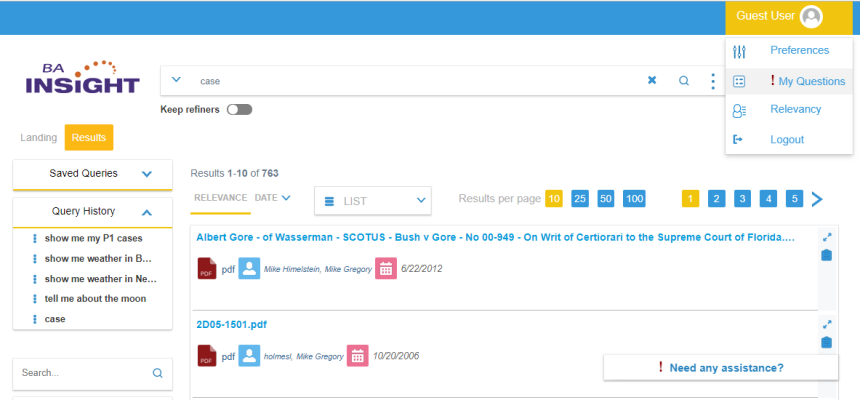Sort by the RELEVANCE tab
The height and width of the screenshot is (400, 860).
click(x=220, y=198)
